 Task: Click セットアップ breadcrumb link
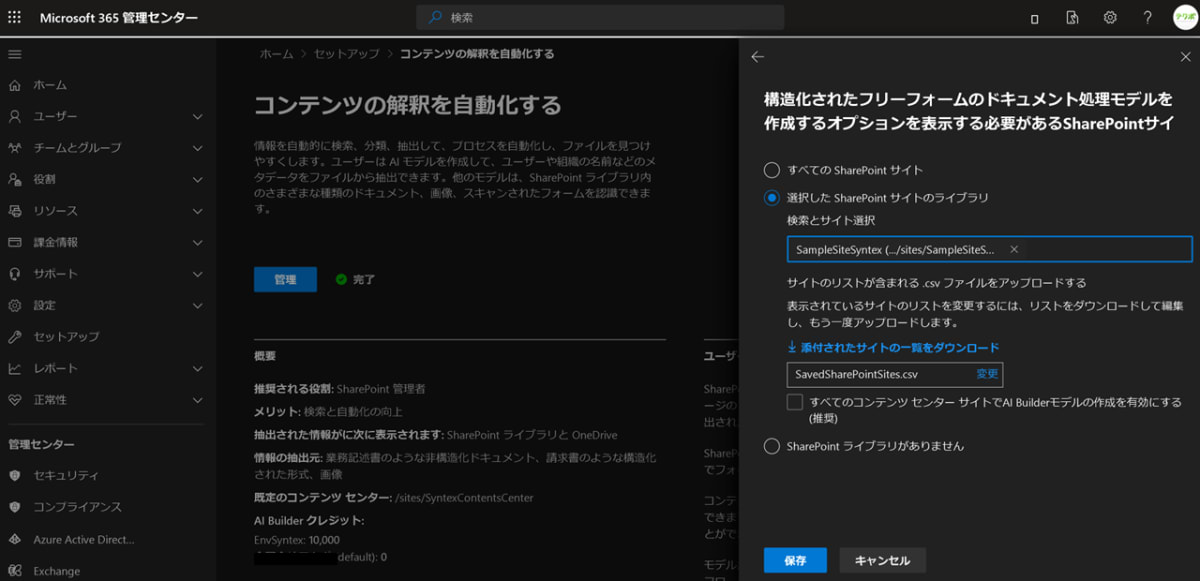point(347,54)
